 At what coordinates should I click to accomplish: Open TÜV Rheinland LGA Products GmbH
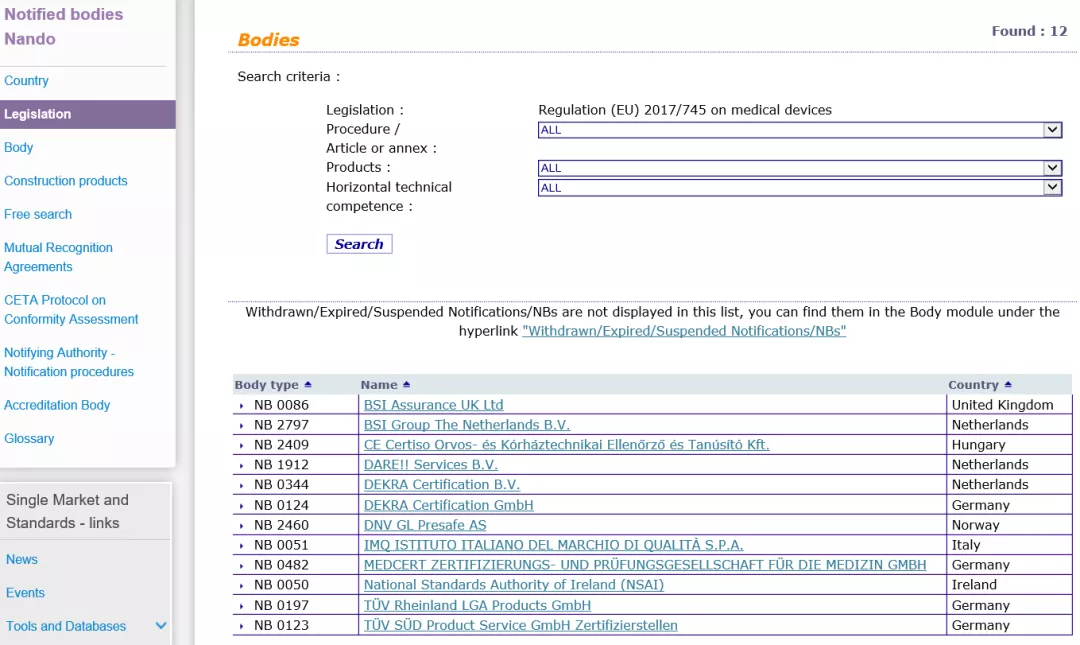point(477,605)
